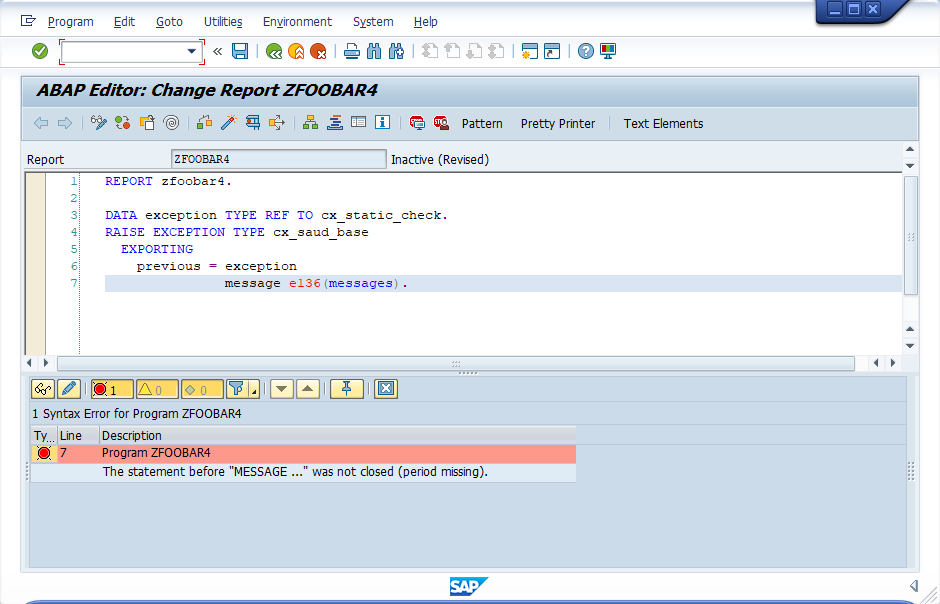Click the Pretty Printer button
This screenshot has width=940, height=604.
click(x=558, y=123)
